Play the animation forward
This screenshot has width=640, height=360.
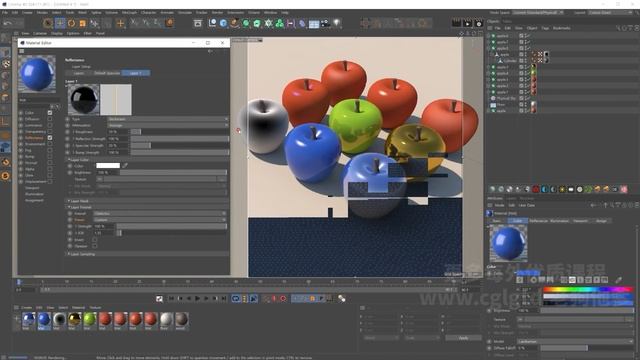198,299
